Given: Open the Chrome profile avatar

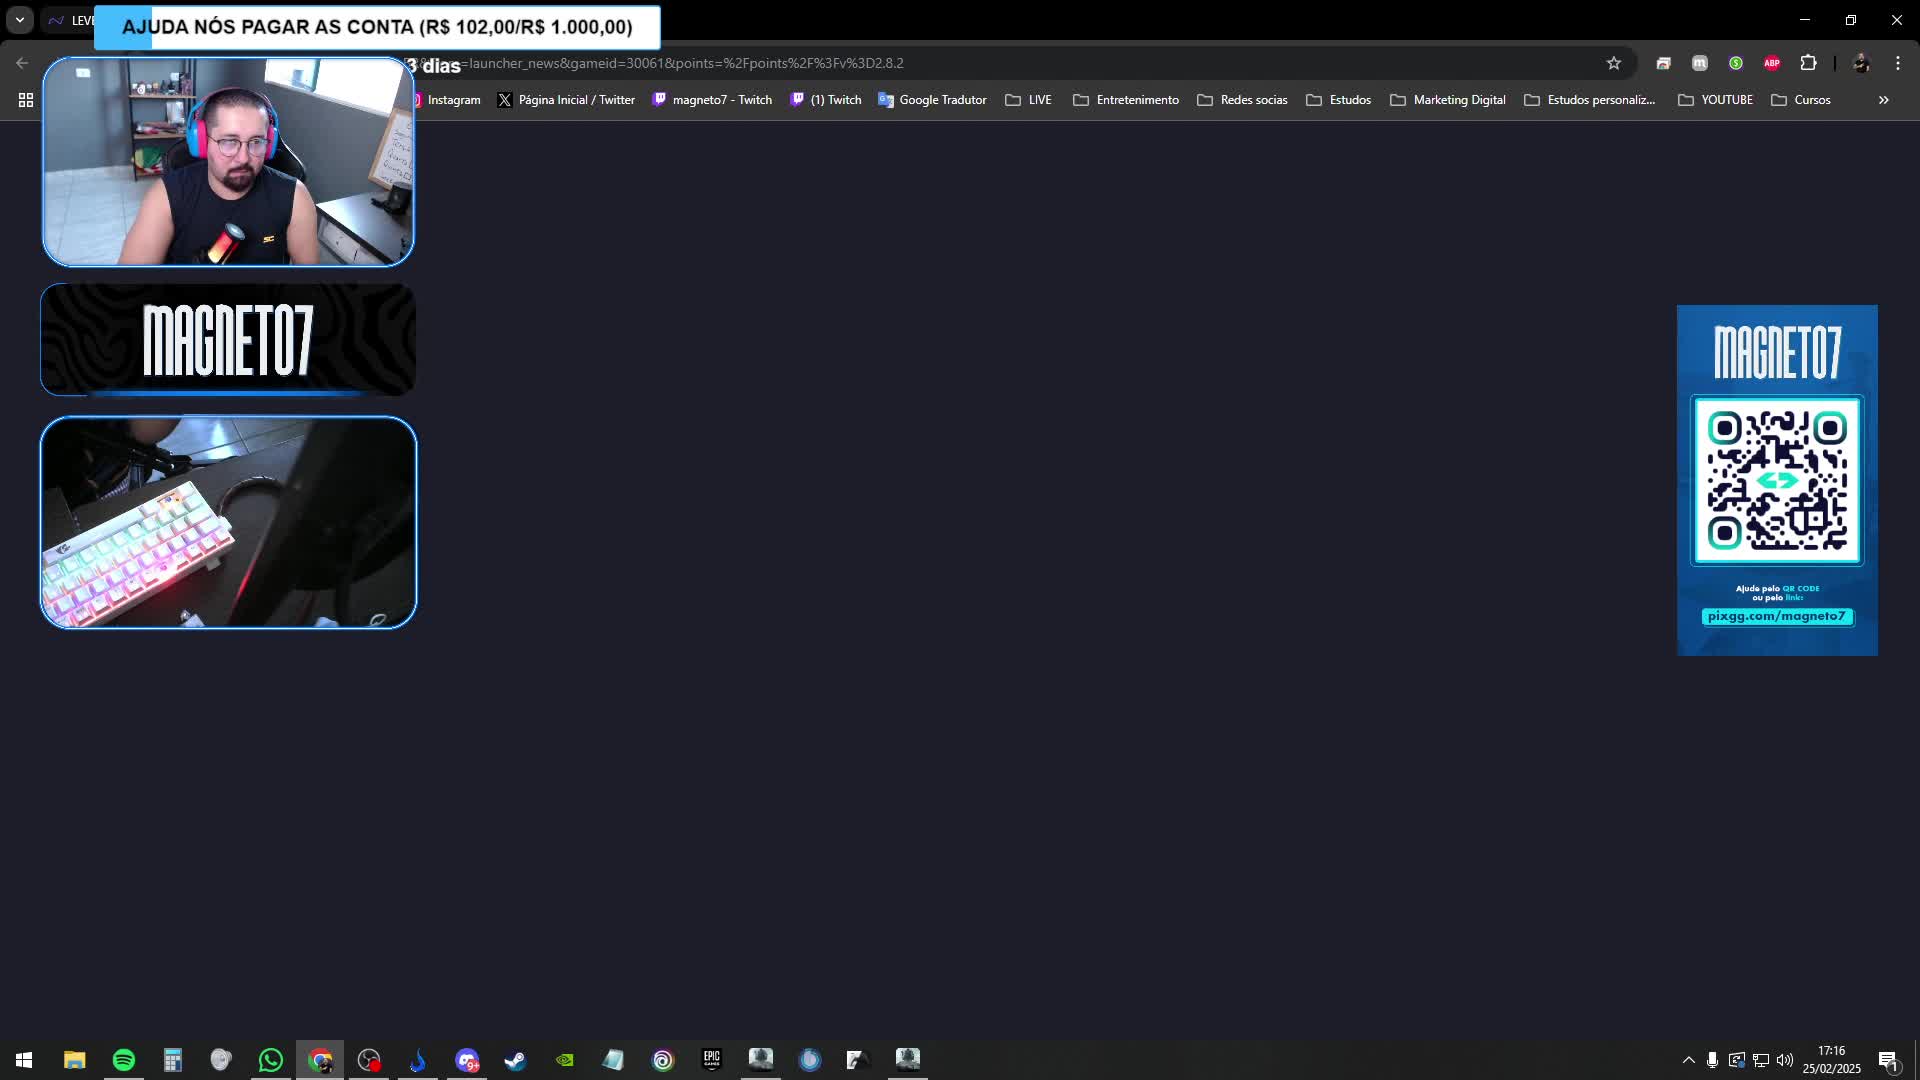Looking at the screenshot, I should point(1861,63).
